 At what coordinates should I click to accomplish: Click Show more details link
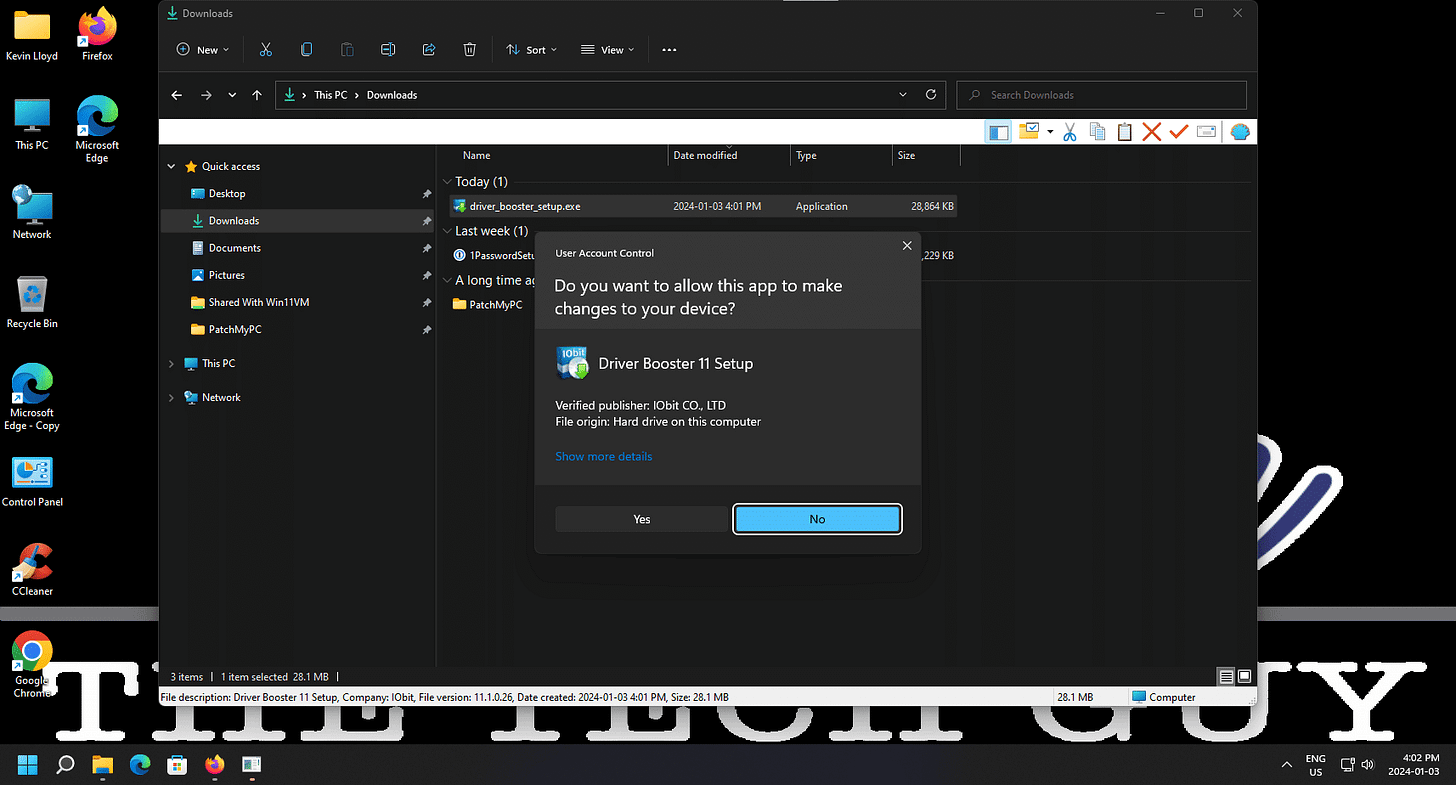click(x=604, y=456)
